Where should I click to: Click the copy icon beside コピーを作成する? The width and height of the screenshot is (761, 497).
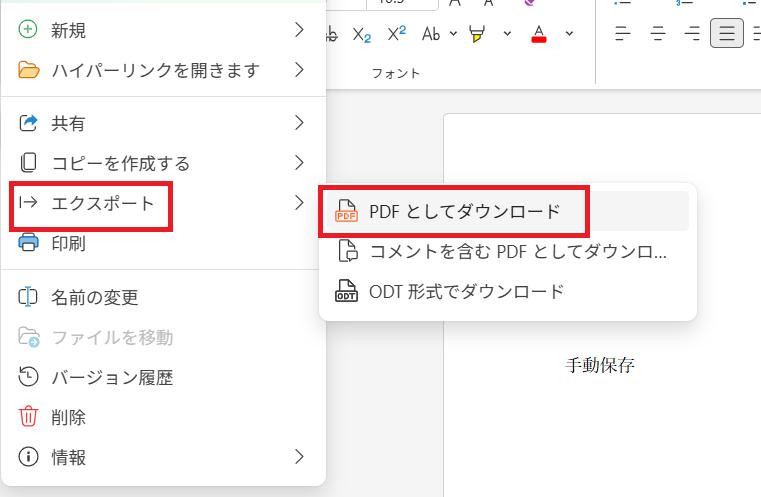pyautogui.click(x=28, y=163)
